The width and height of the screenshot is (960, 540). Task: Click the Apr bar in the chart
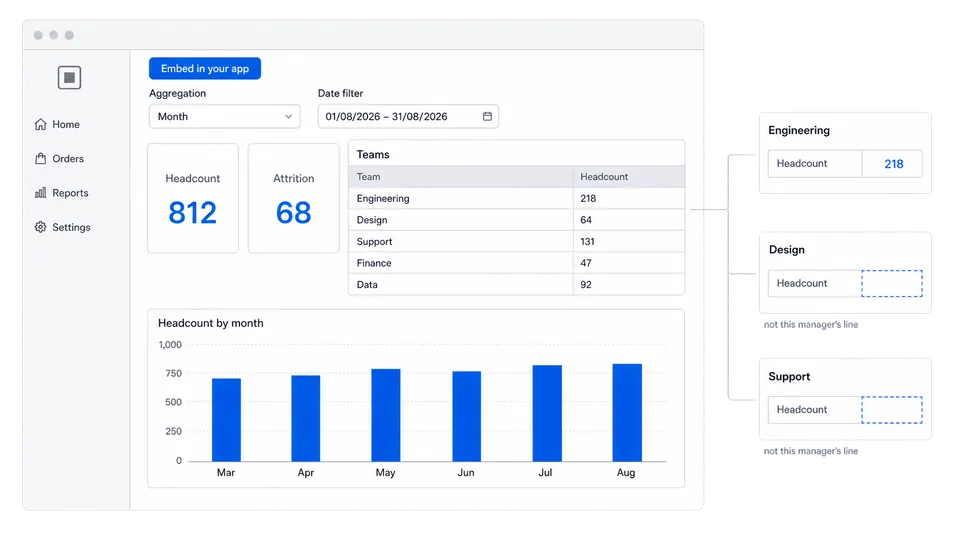pyautogui.click(x=306, y=418)
